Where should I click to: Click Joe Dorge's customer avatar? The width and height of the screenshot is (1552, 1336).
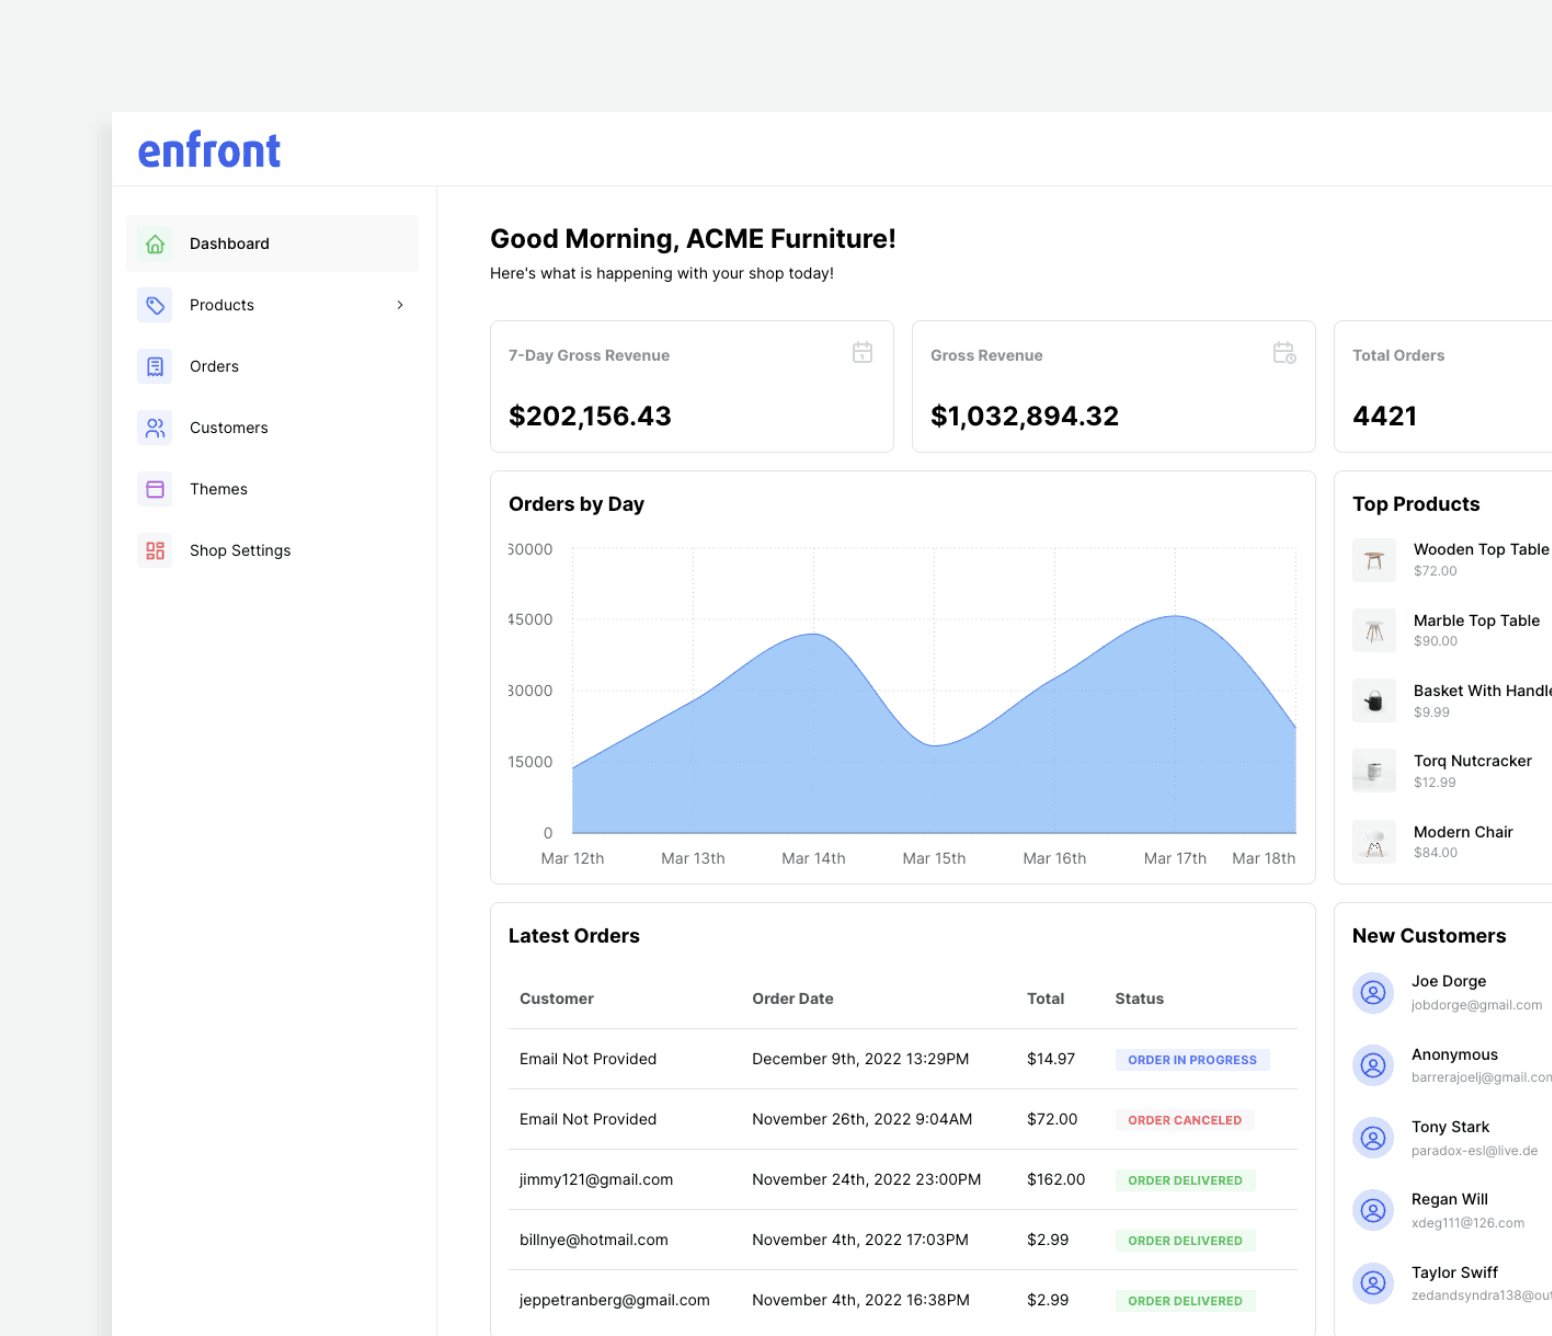pyautogui.click(x=1374, y=993)
